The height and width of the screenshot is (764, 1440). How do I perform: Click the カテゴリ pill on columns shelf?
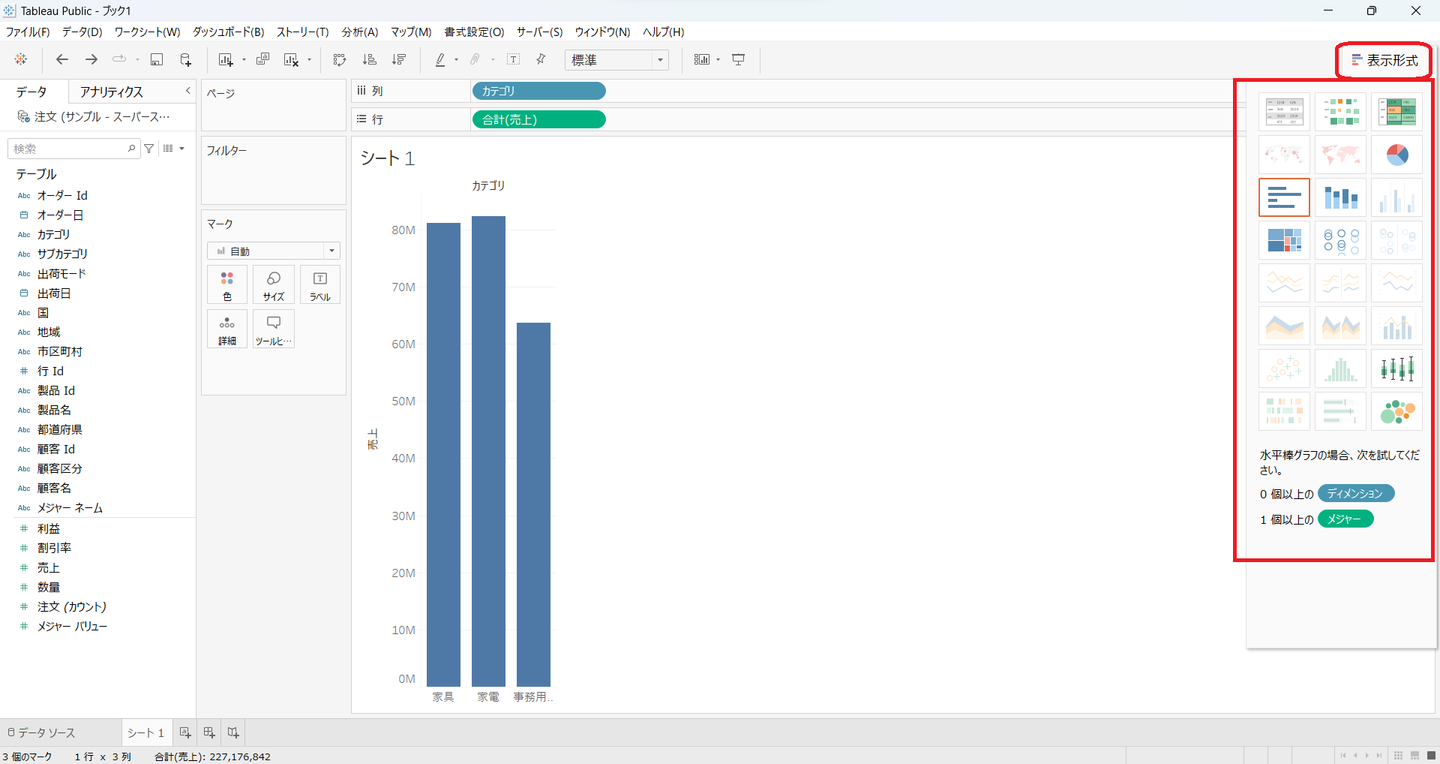pos(538,91)
